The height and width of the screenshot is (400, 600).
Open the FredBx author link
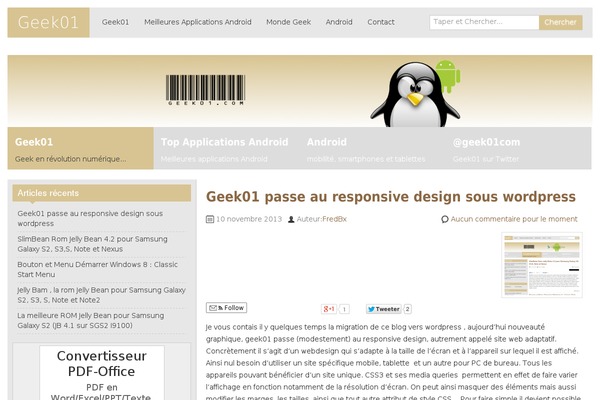point(334,219)
